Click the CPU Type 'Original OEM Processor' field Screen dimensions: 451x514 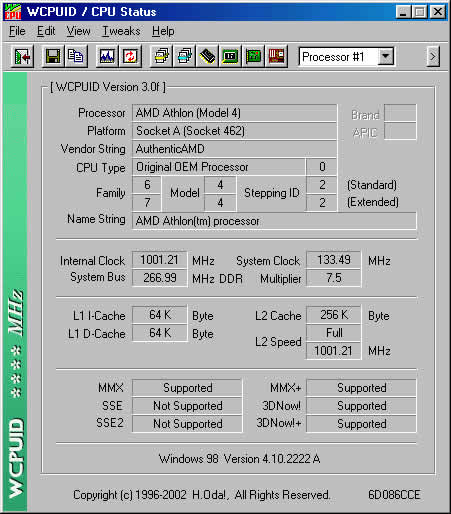[x=219, y=167]
